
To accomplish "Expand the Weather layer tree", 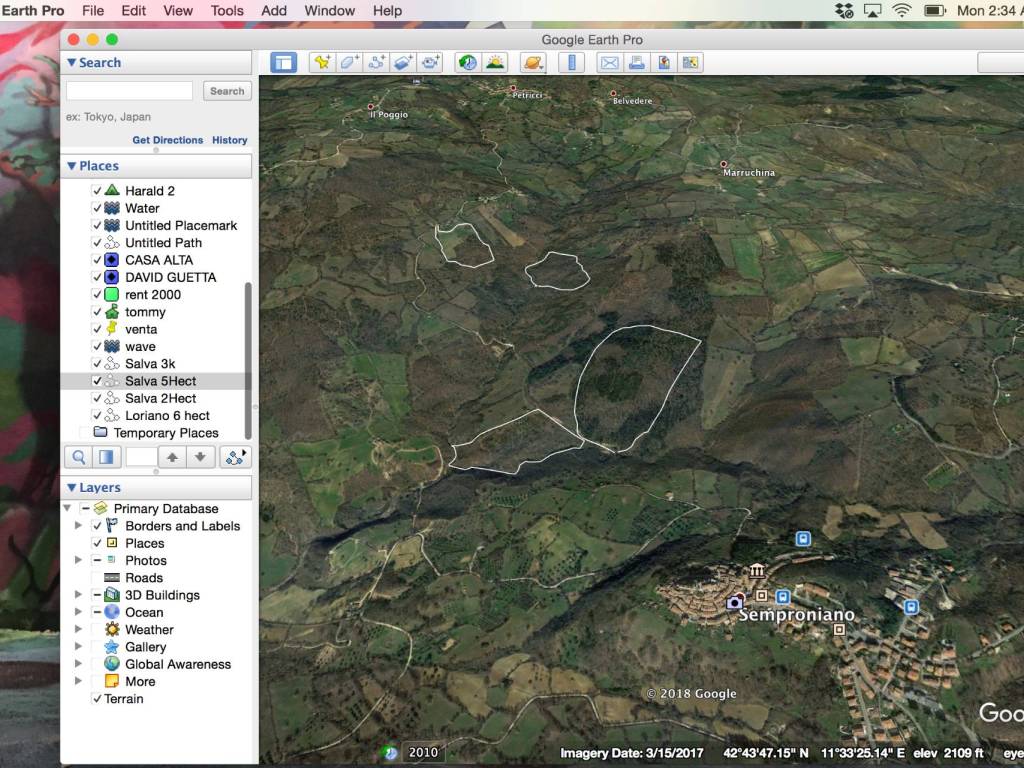I will coord(78,630).
